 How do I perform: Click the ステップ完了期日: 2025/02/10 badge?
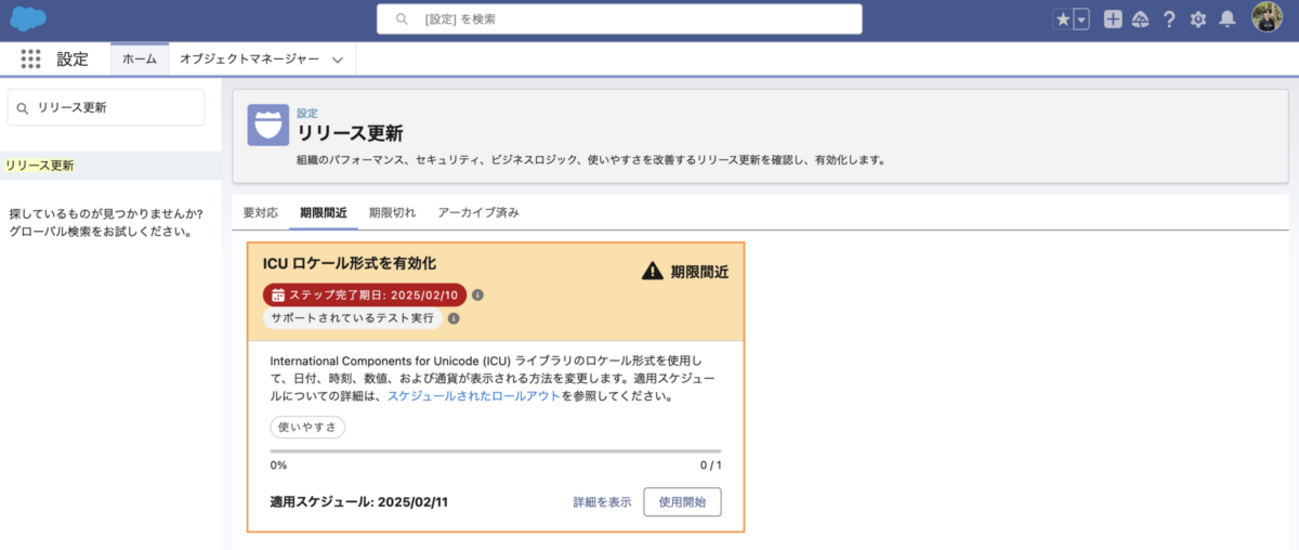click(x=365, y=295)
